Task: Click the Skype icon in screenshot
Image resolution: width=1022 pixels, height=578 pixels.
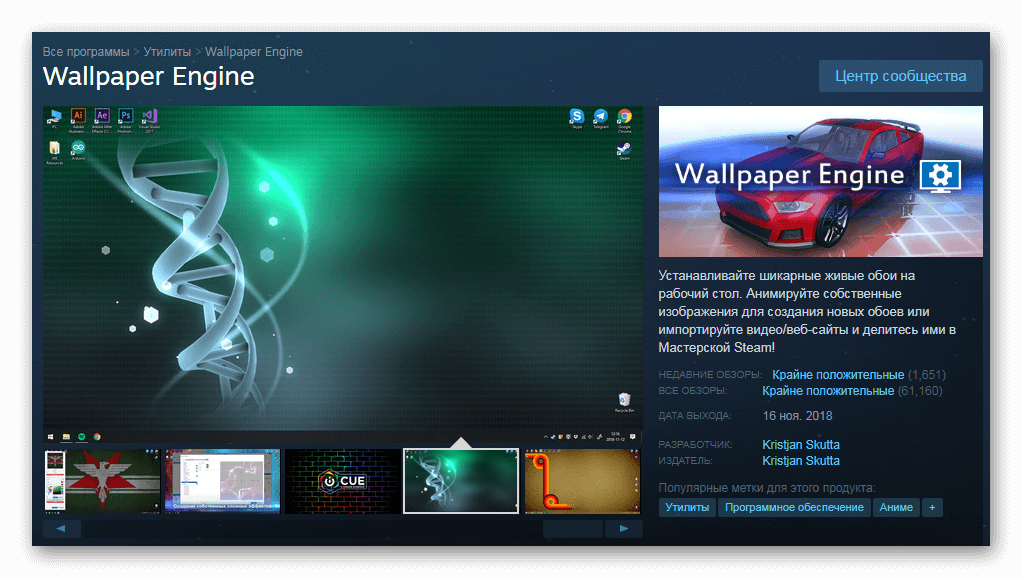Action: click(x=577, y=118)
